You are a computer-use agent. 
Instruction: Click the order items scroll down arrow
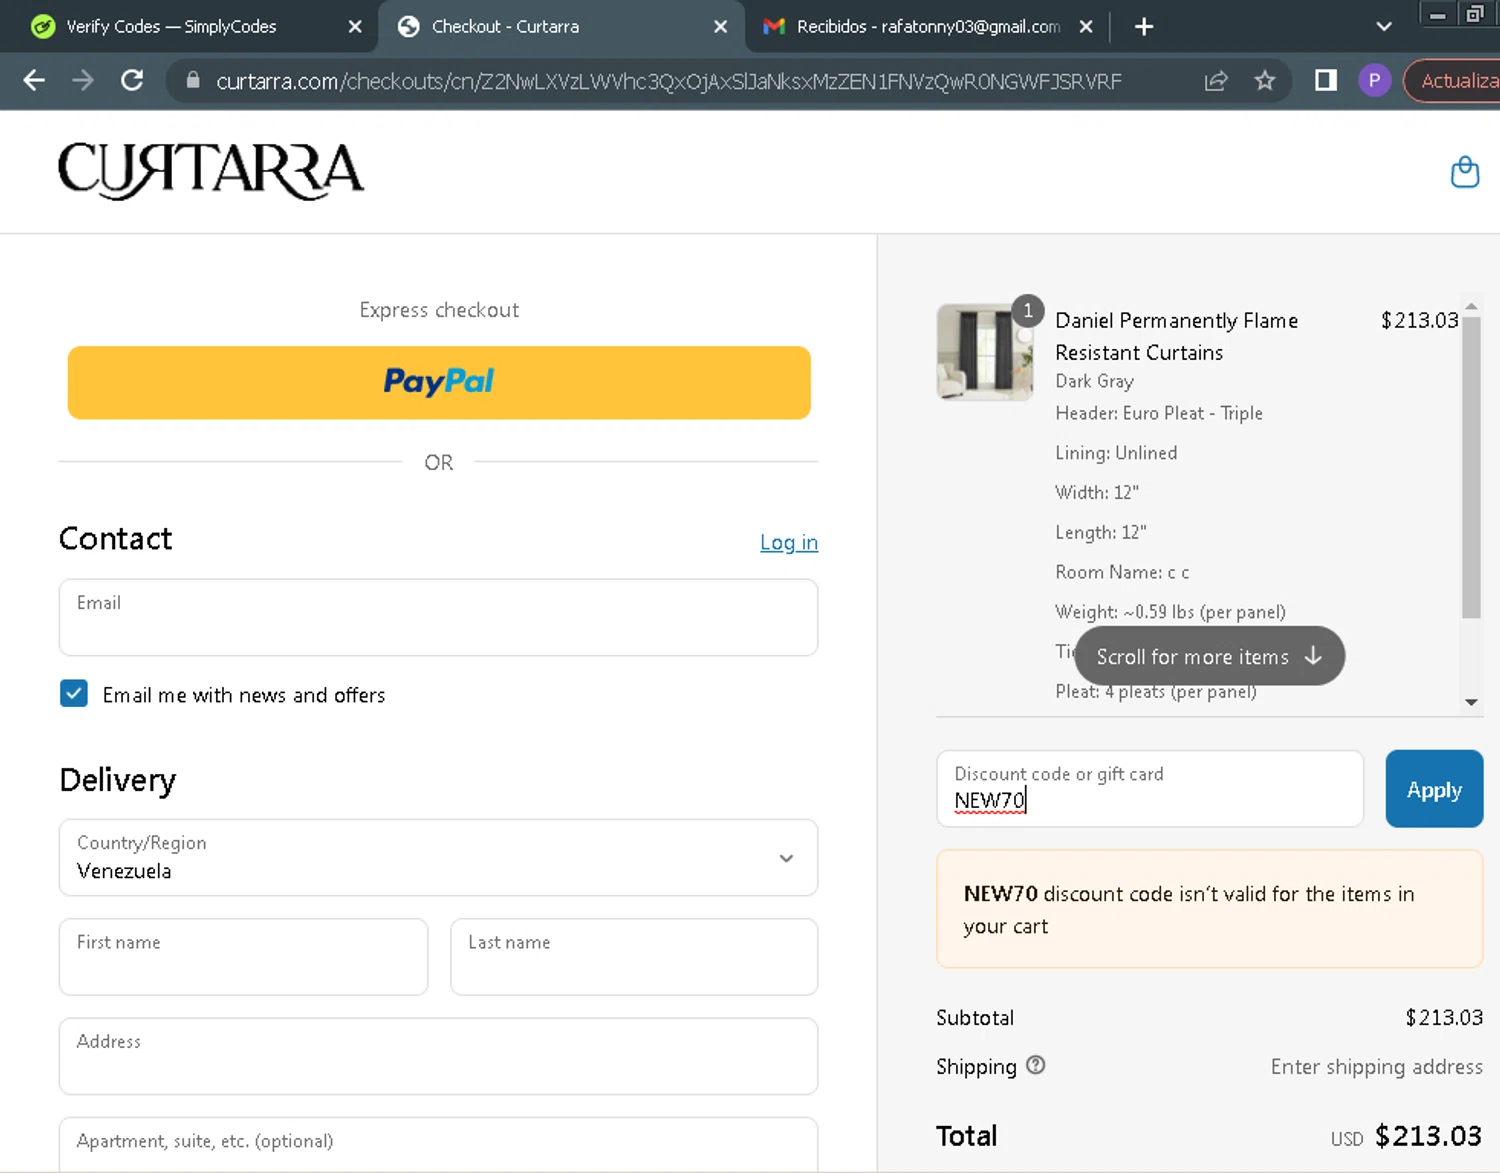(x=1471, y=702)
